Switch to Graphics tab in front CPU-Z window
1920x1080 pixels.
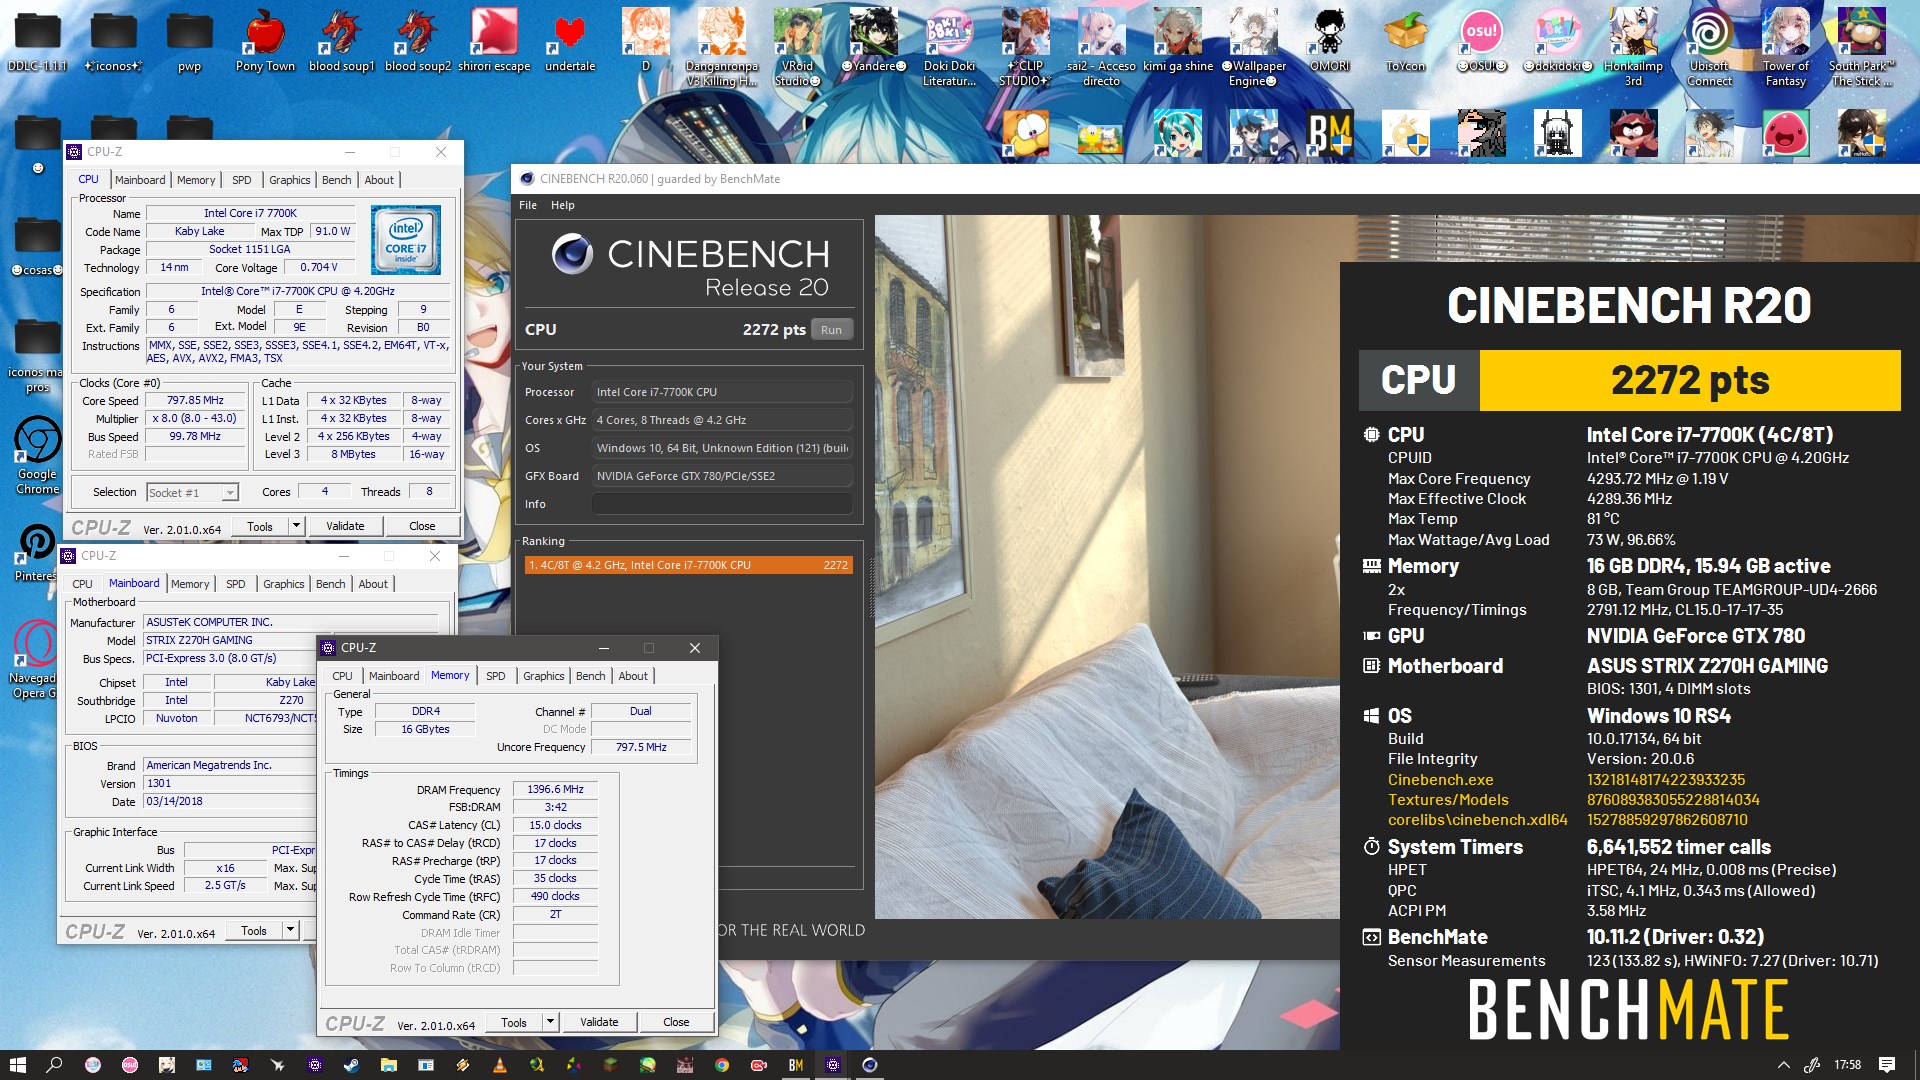tap(543, 676)
